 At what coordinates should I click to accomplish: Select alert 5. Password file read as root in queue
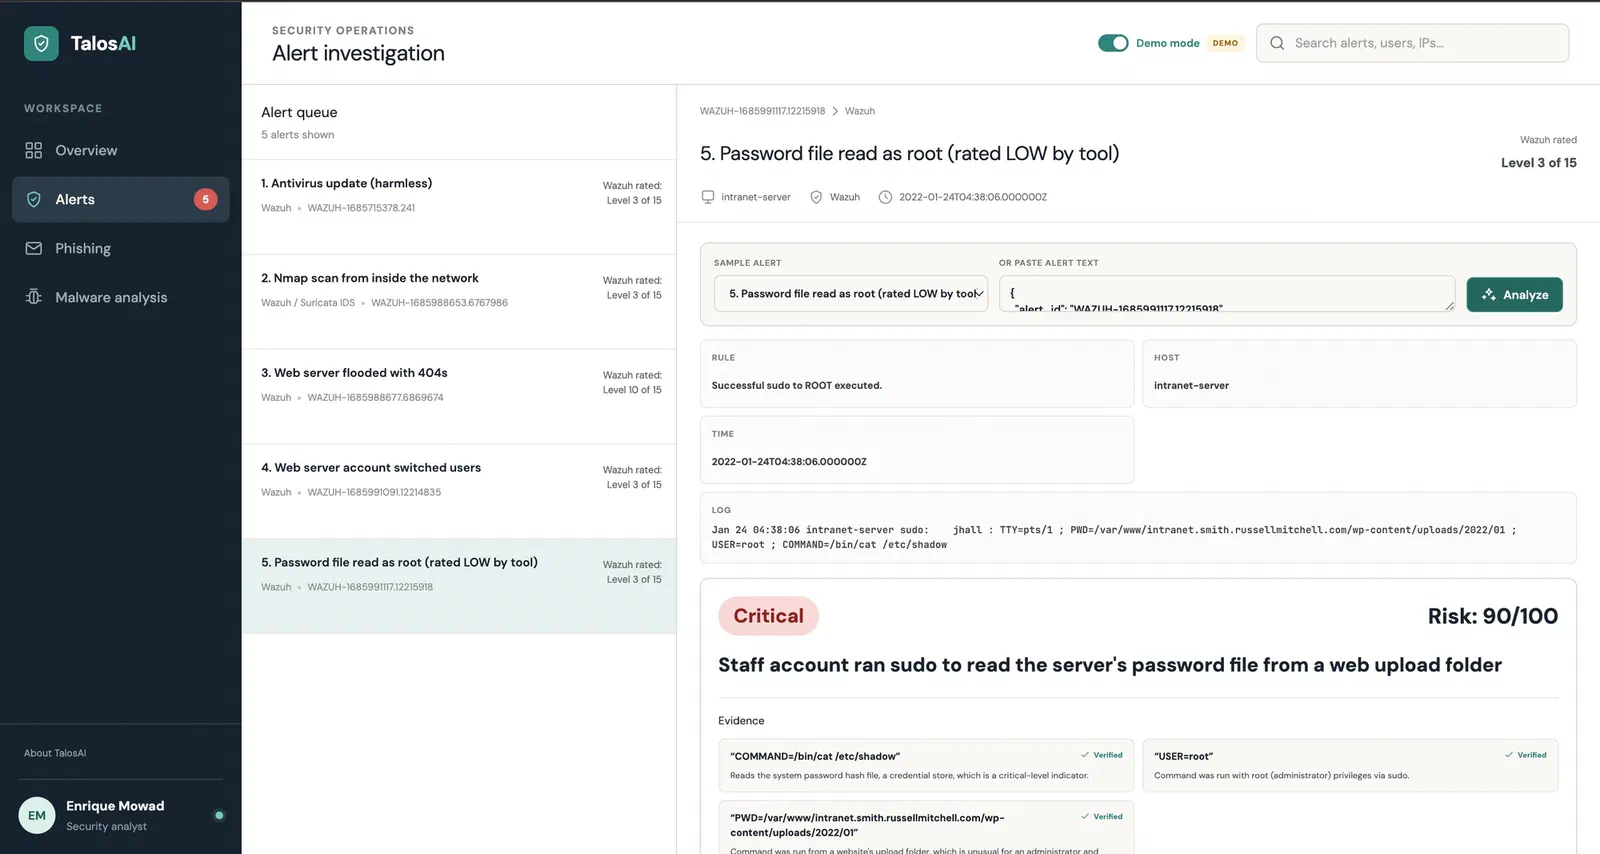click(x=459, y=586)
